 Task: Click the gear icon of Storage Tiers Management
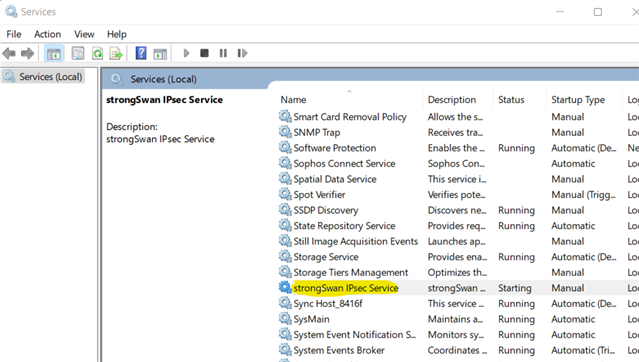coord(285,272)
